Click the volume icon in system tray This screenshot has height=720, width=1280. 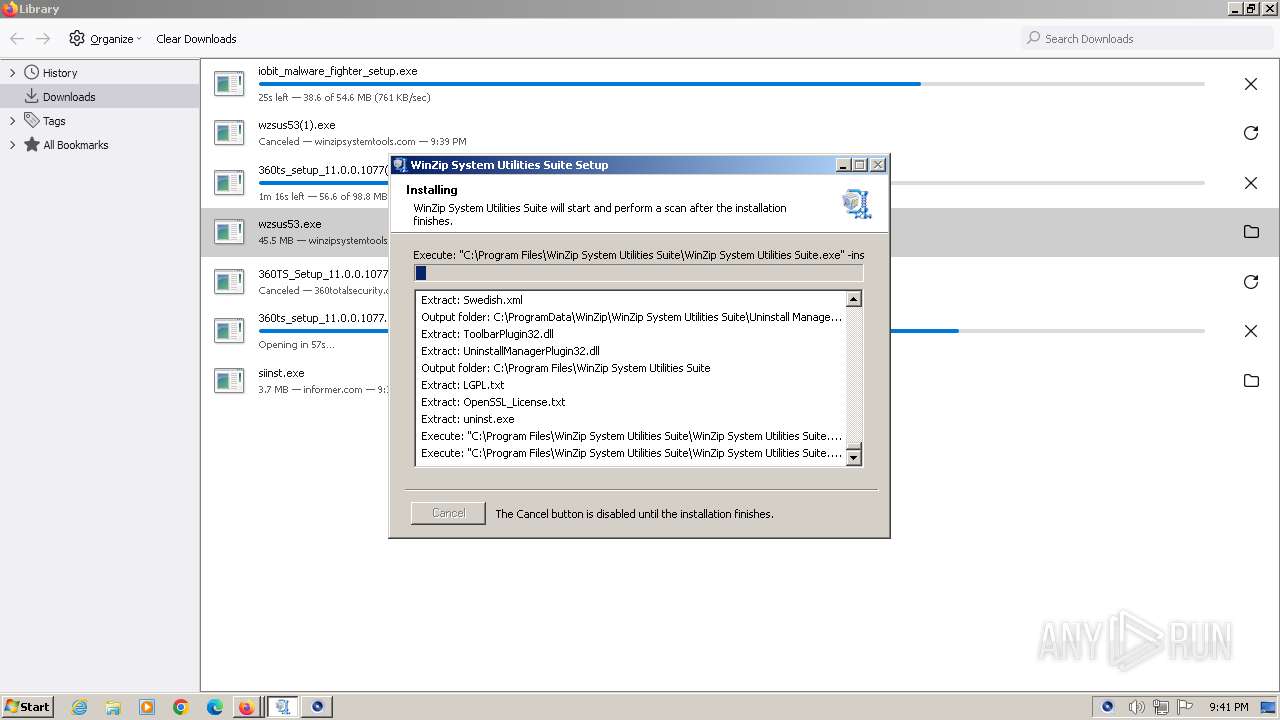coord(1137,707)
